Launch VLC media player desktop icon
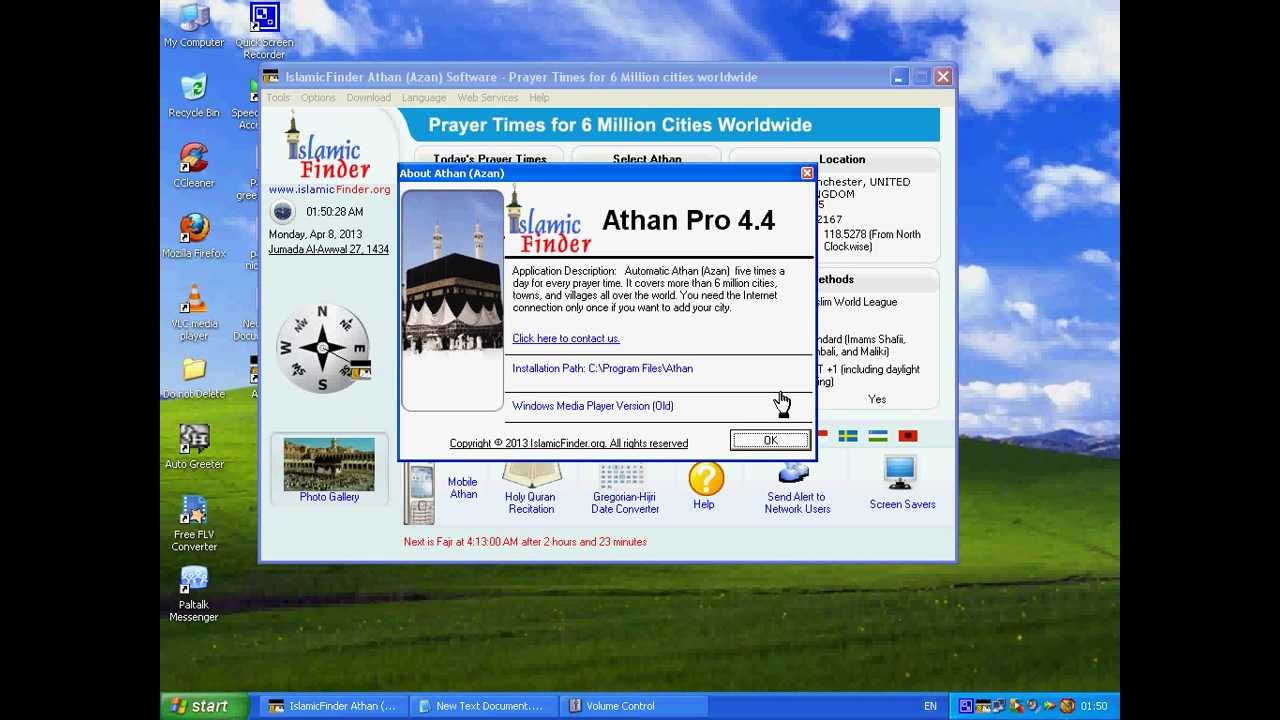This screenshot has height=720, width=1280. click(194, 312)
